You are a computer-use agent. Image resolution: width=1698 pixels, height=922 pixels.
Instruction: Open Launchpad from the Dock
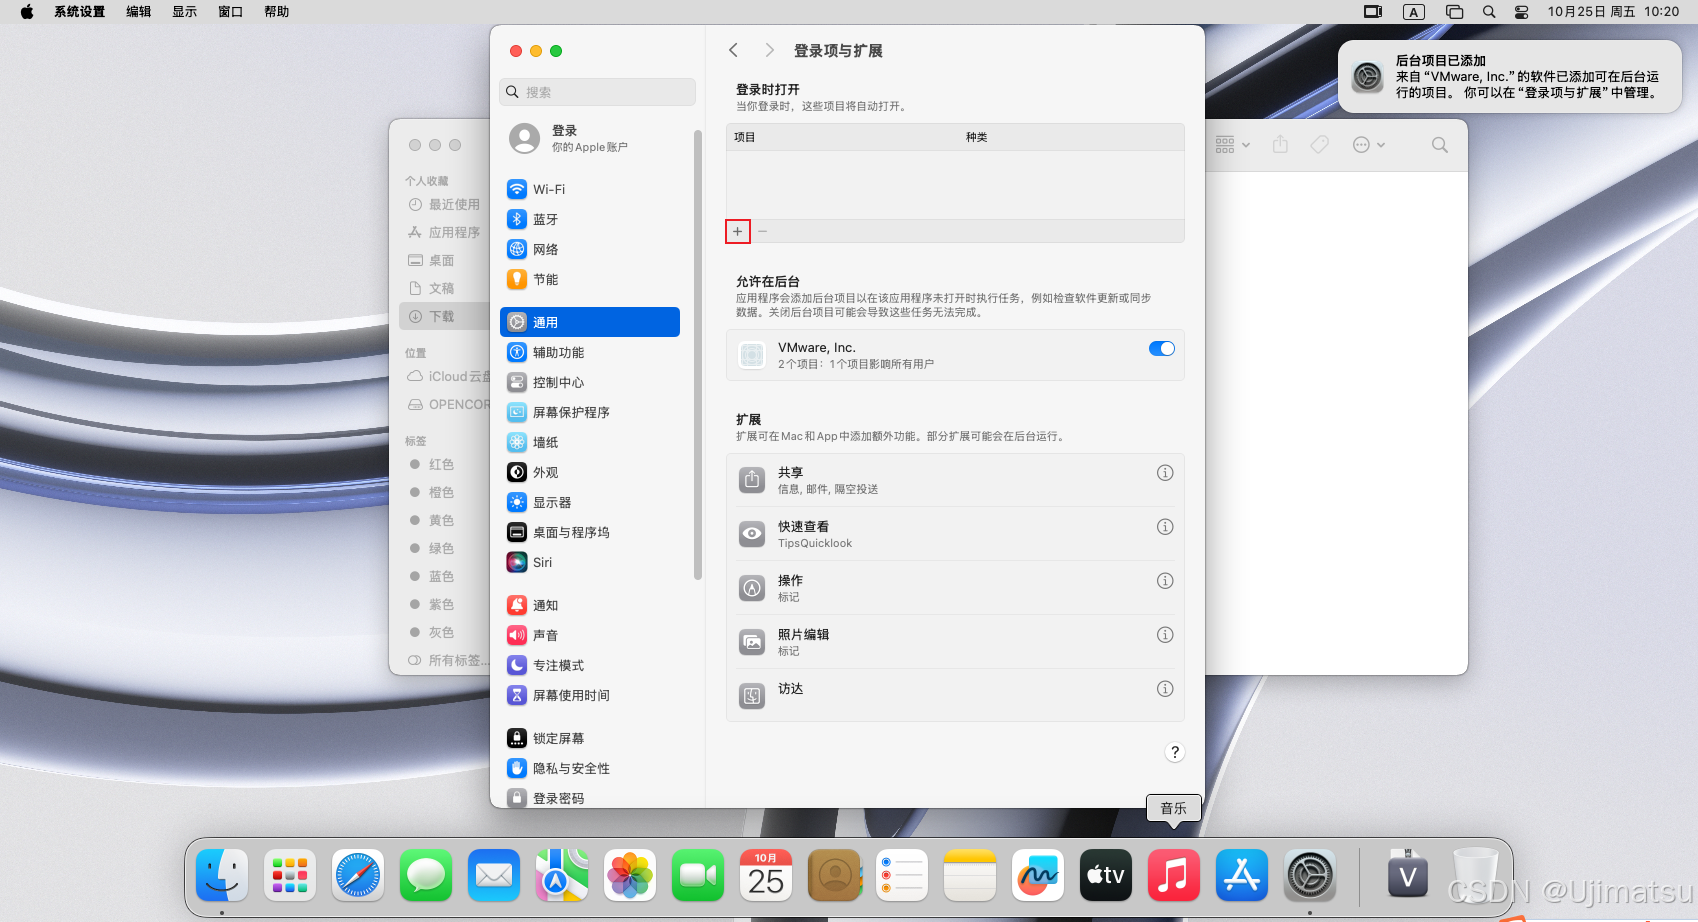tap(290, 876)
